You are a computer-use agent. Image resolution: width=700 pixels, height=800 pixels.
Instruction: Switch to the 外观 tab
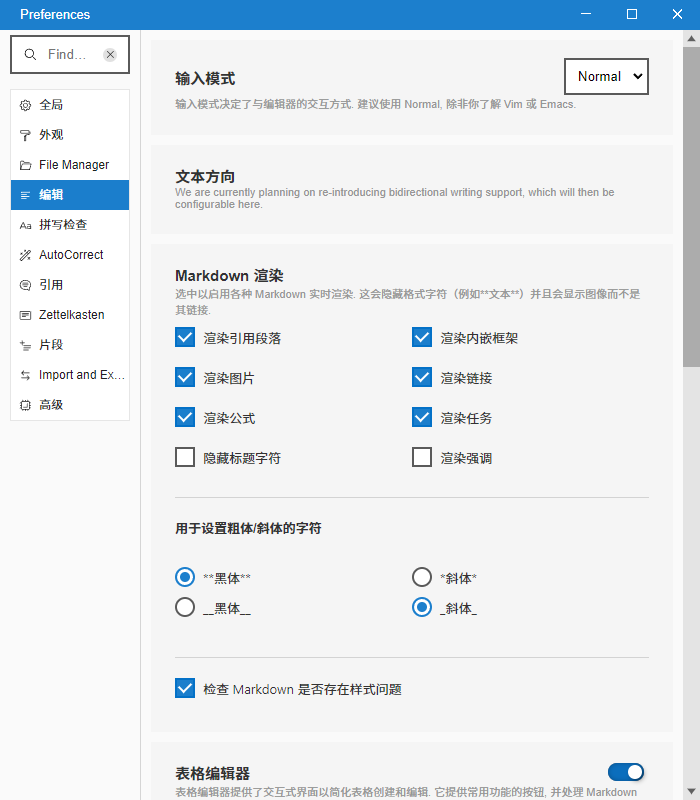click(70, 135)
